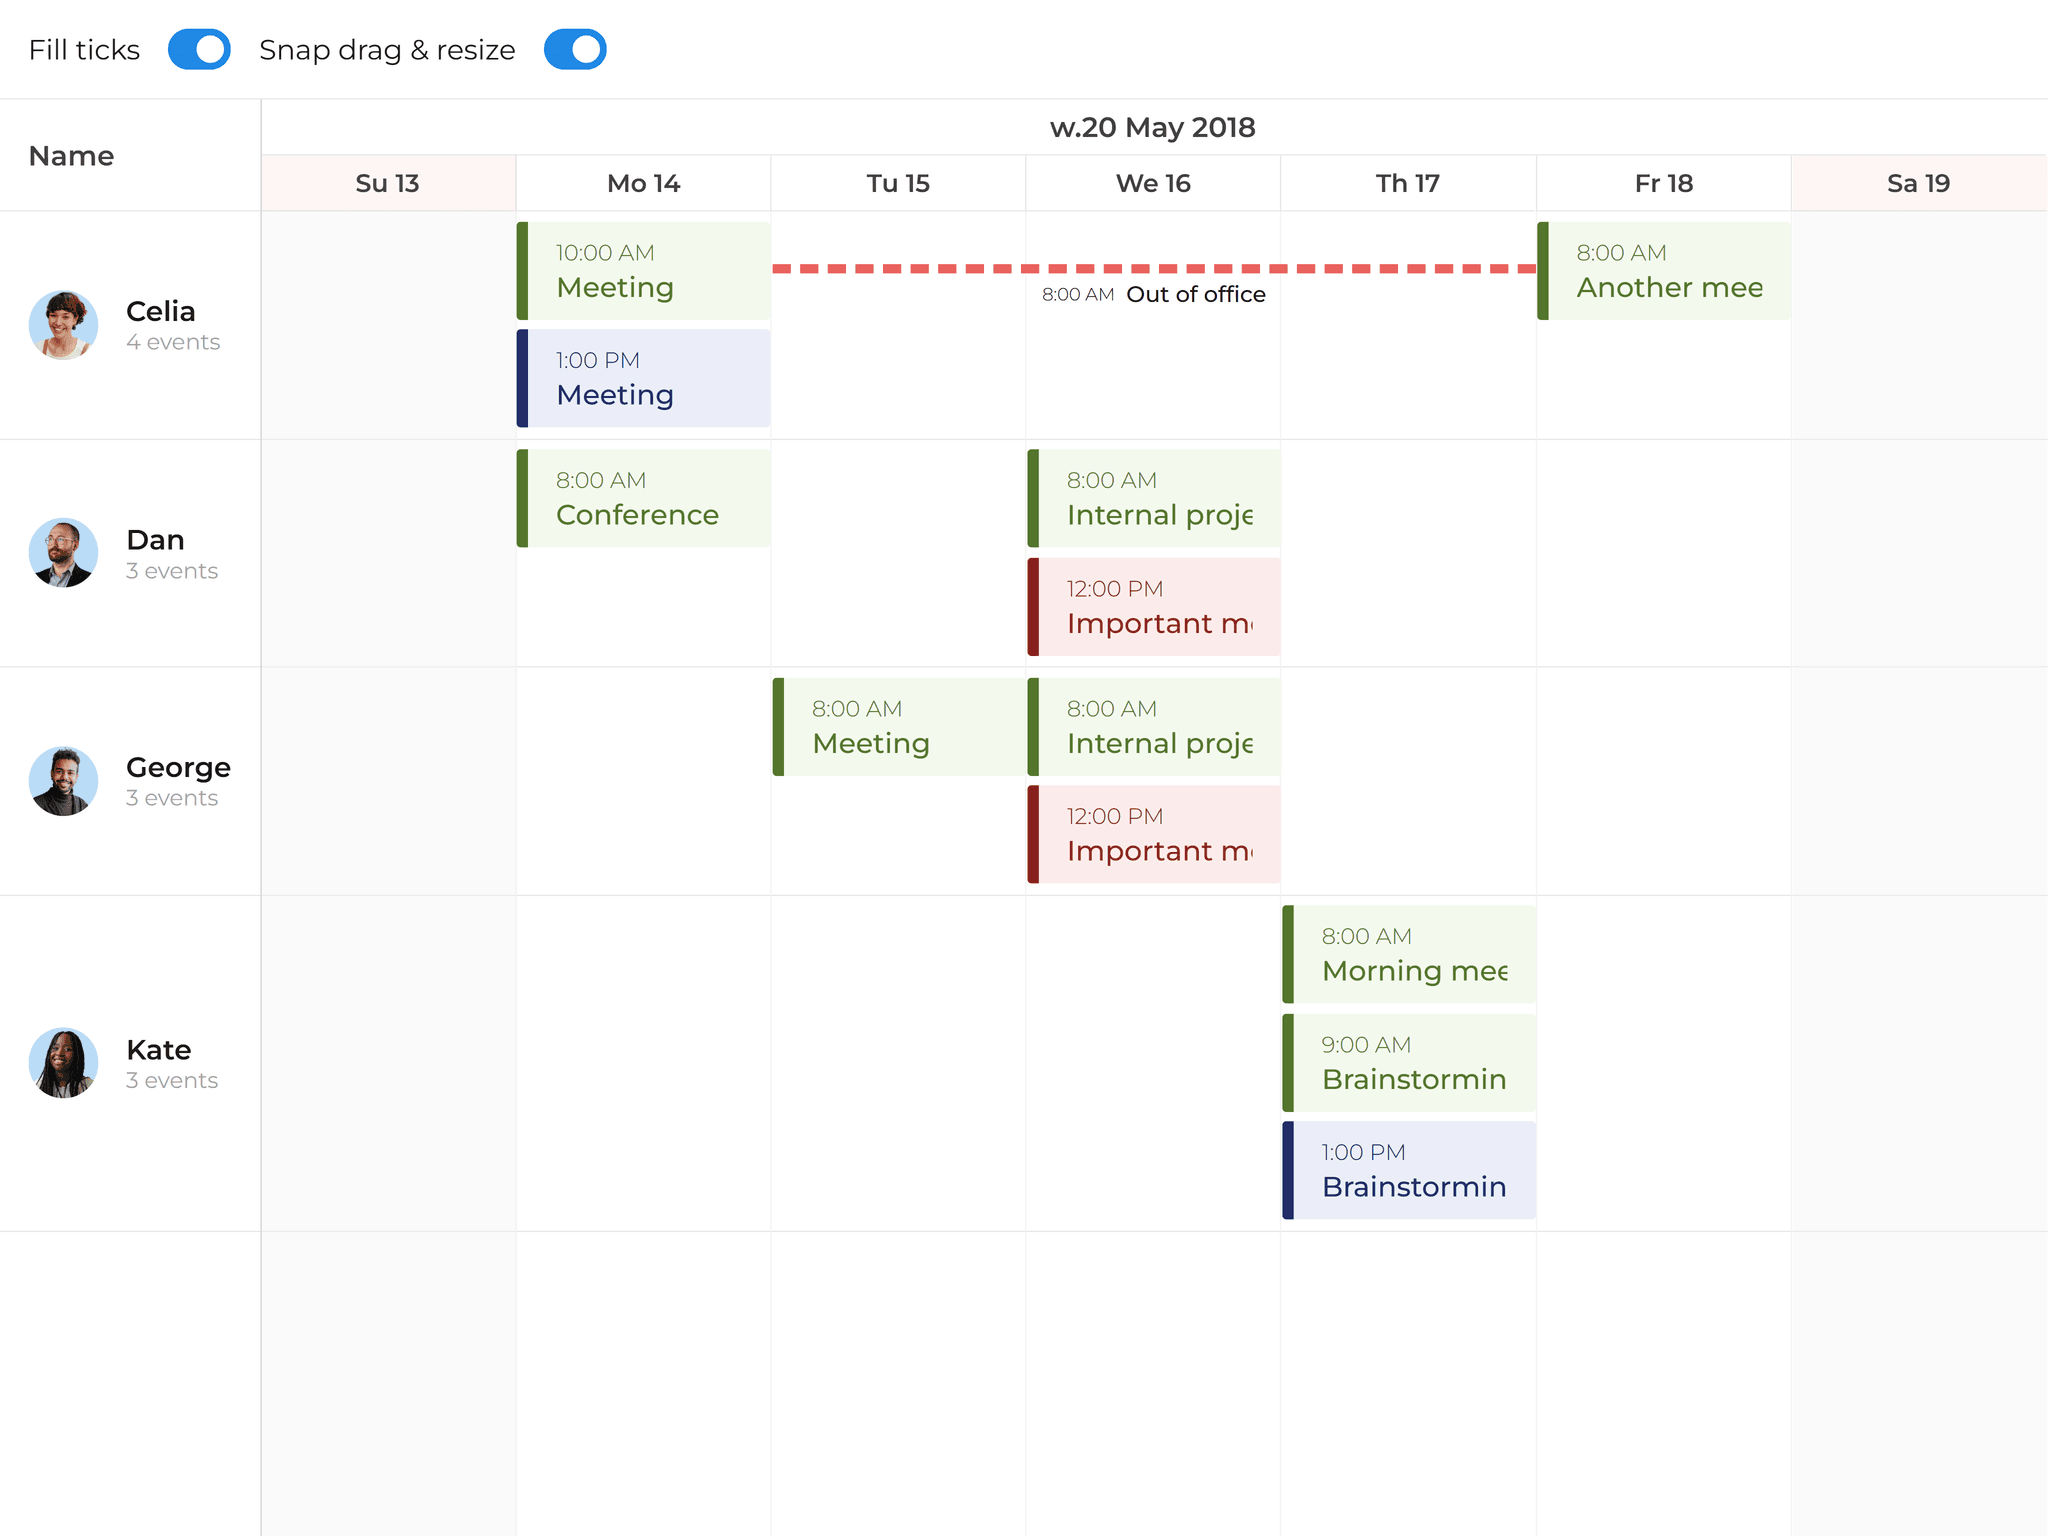Click George's profile avatar

click(x=63, y=781)
